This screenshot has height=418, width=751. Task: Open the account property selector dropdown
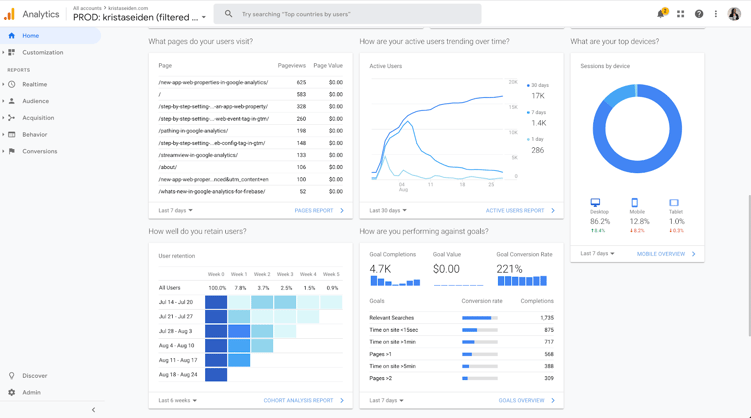(139, 17)
